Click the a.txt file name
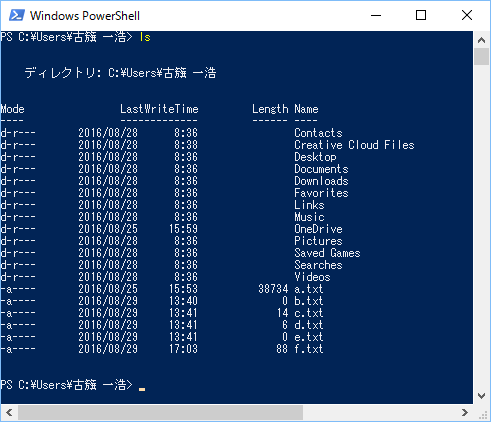491x422 pixels. (x=309, y=289)
